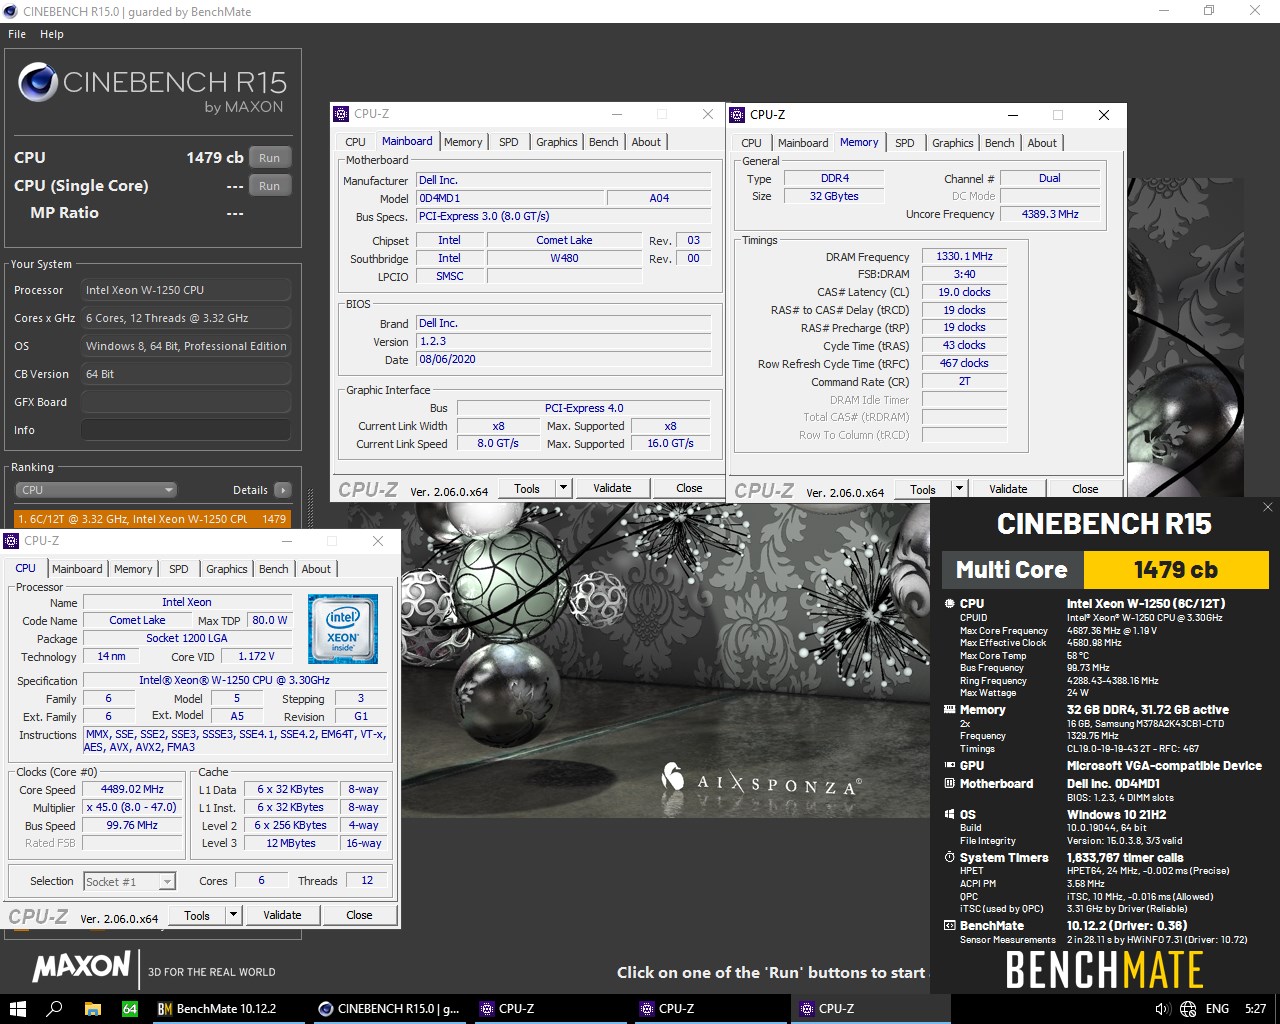Open About tab in Mainboard CPU-Z window
Image resolution: width=1280 pixels, height=1024 pixels.
646,142
